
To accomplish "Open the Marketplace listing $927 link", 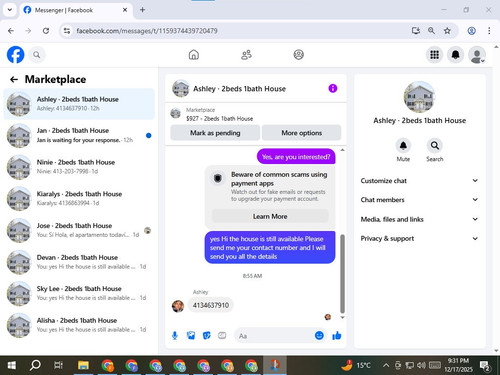I will (x=220, y=118).
